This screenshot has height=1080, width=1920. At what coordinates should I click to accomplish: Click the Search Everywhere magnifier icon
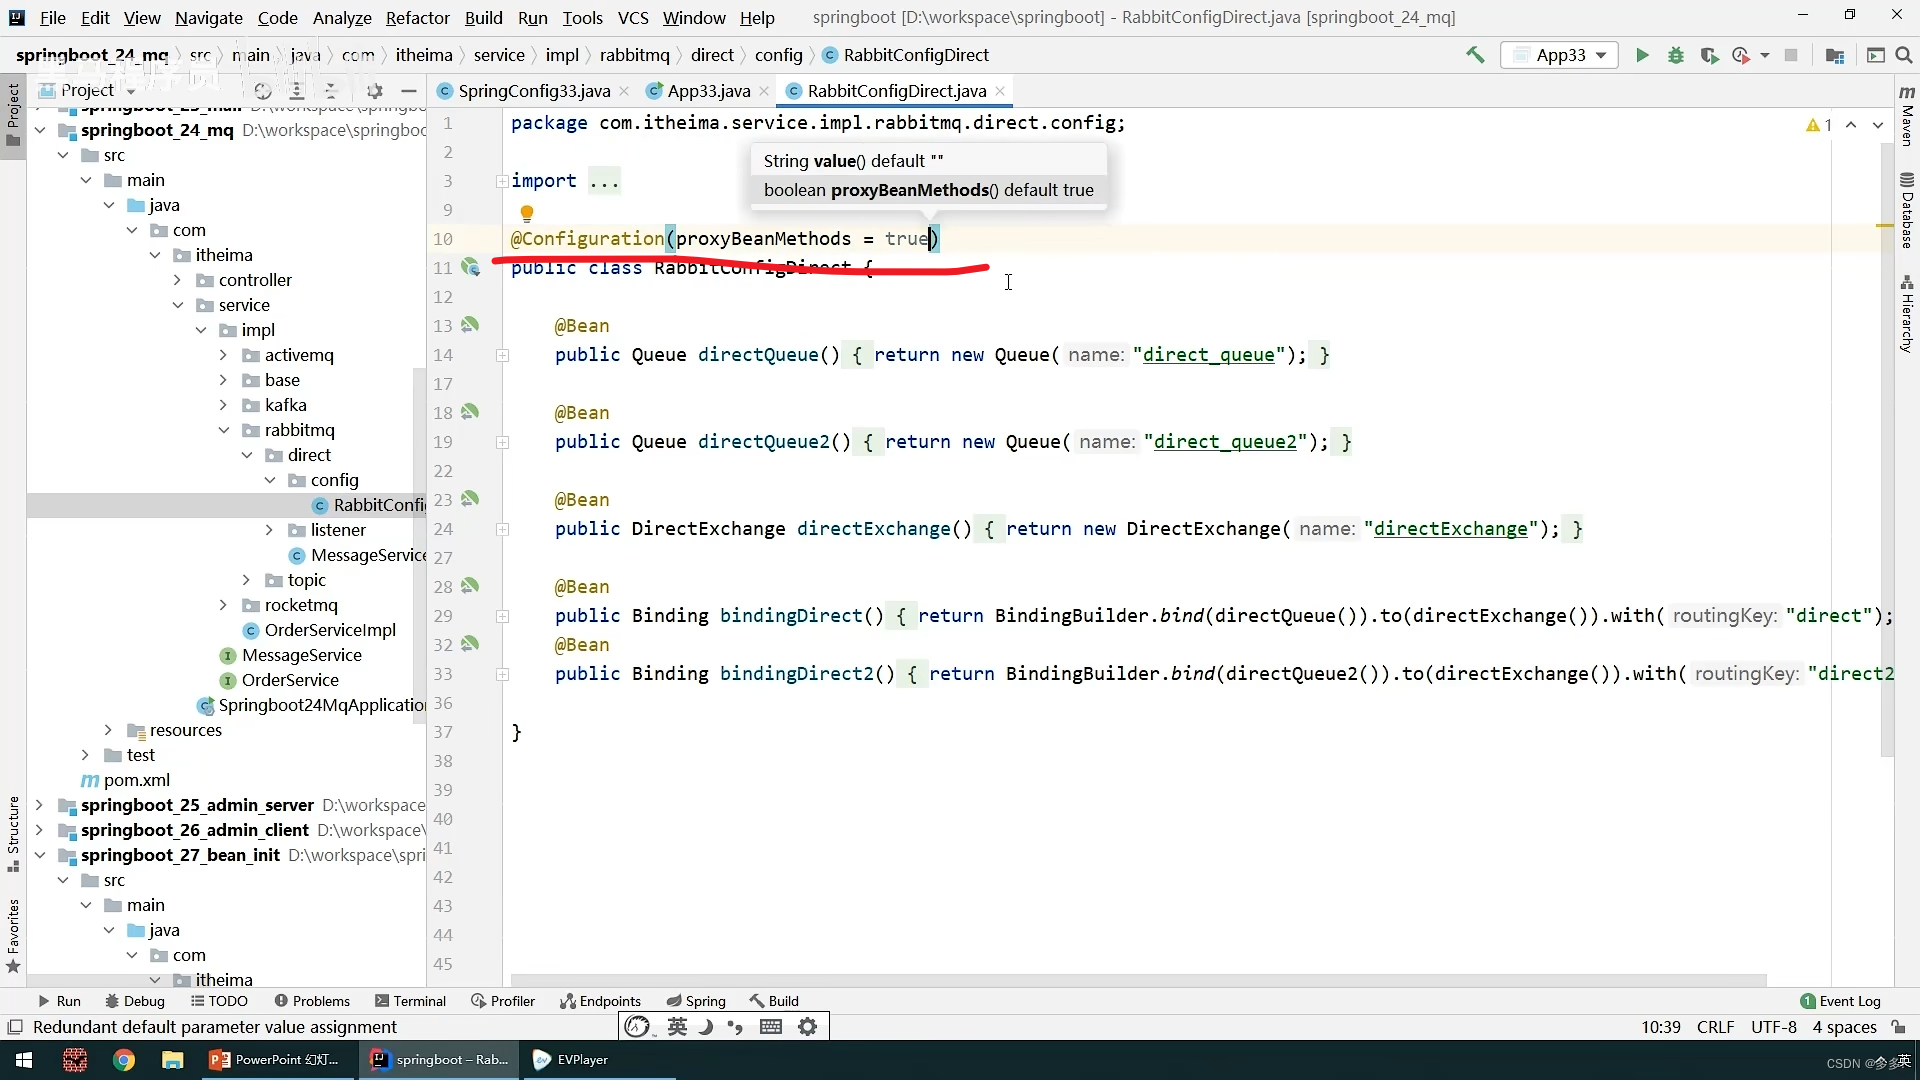pyautogui.click(x=1904, y=55)
